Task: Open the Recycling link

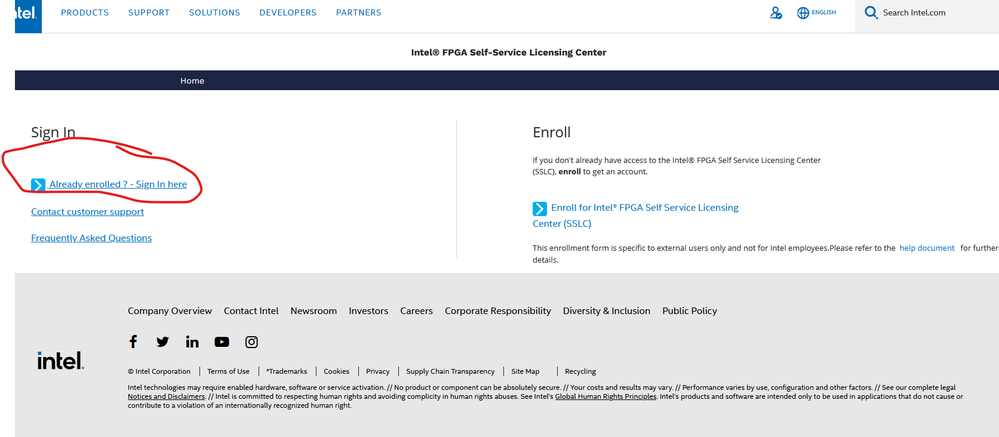Action: pyautogui.click(x=580, y=371)
